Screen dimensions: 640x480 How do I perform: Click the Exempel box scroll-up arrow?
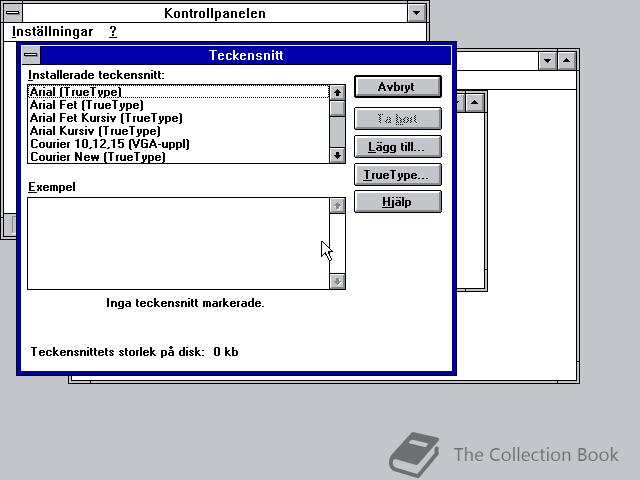coord(337,206)
